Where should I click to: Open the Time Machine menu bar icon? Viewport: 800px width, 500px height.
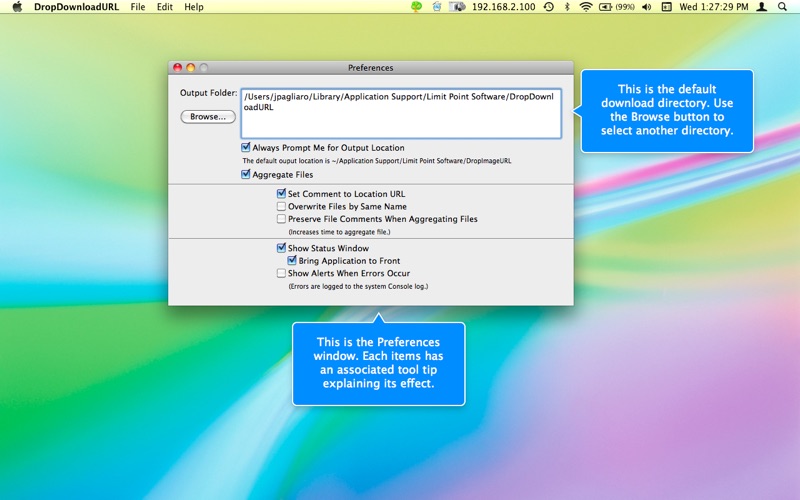[549, 7]
